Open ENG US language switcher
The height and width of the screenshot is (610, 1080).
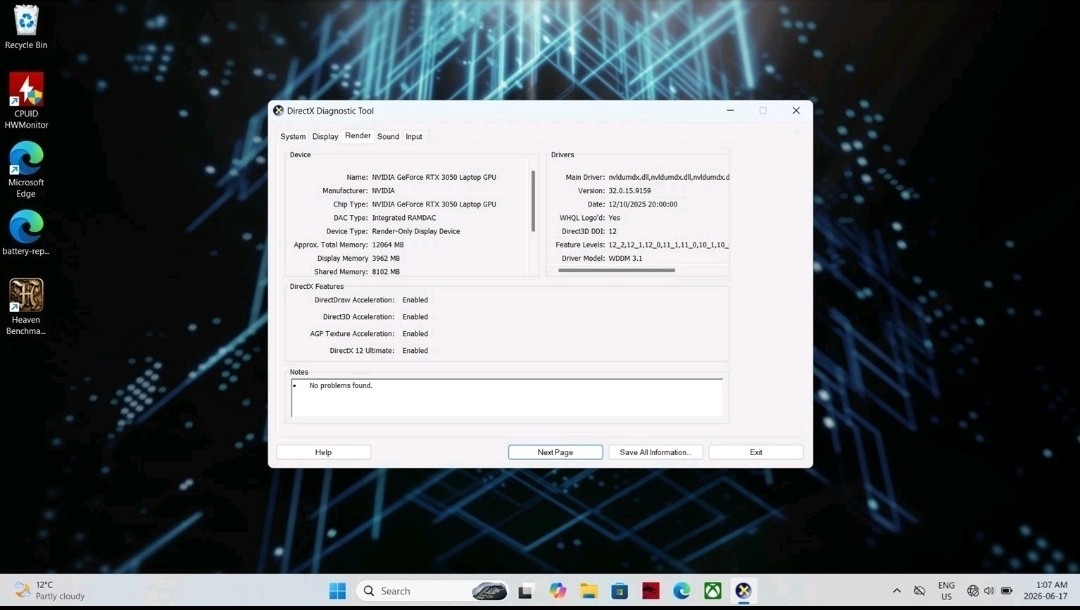(946, 591)
